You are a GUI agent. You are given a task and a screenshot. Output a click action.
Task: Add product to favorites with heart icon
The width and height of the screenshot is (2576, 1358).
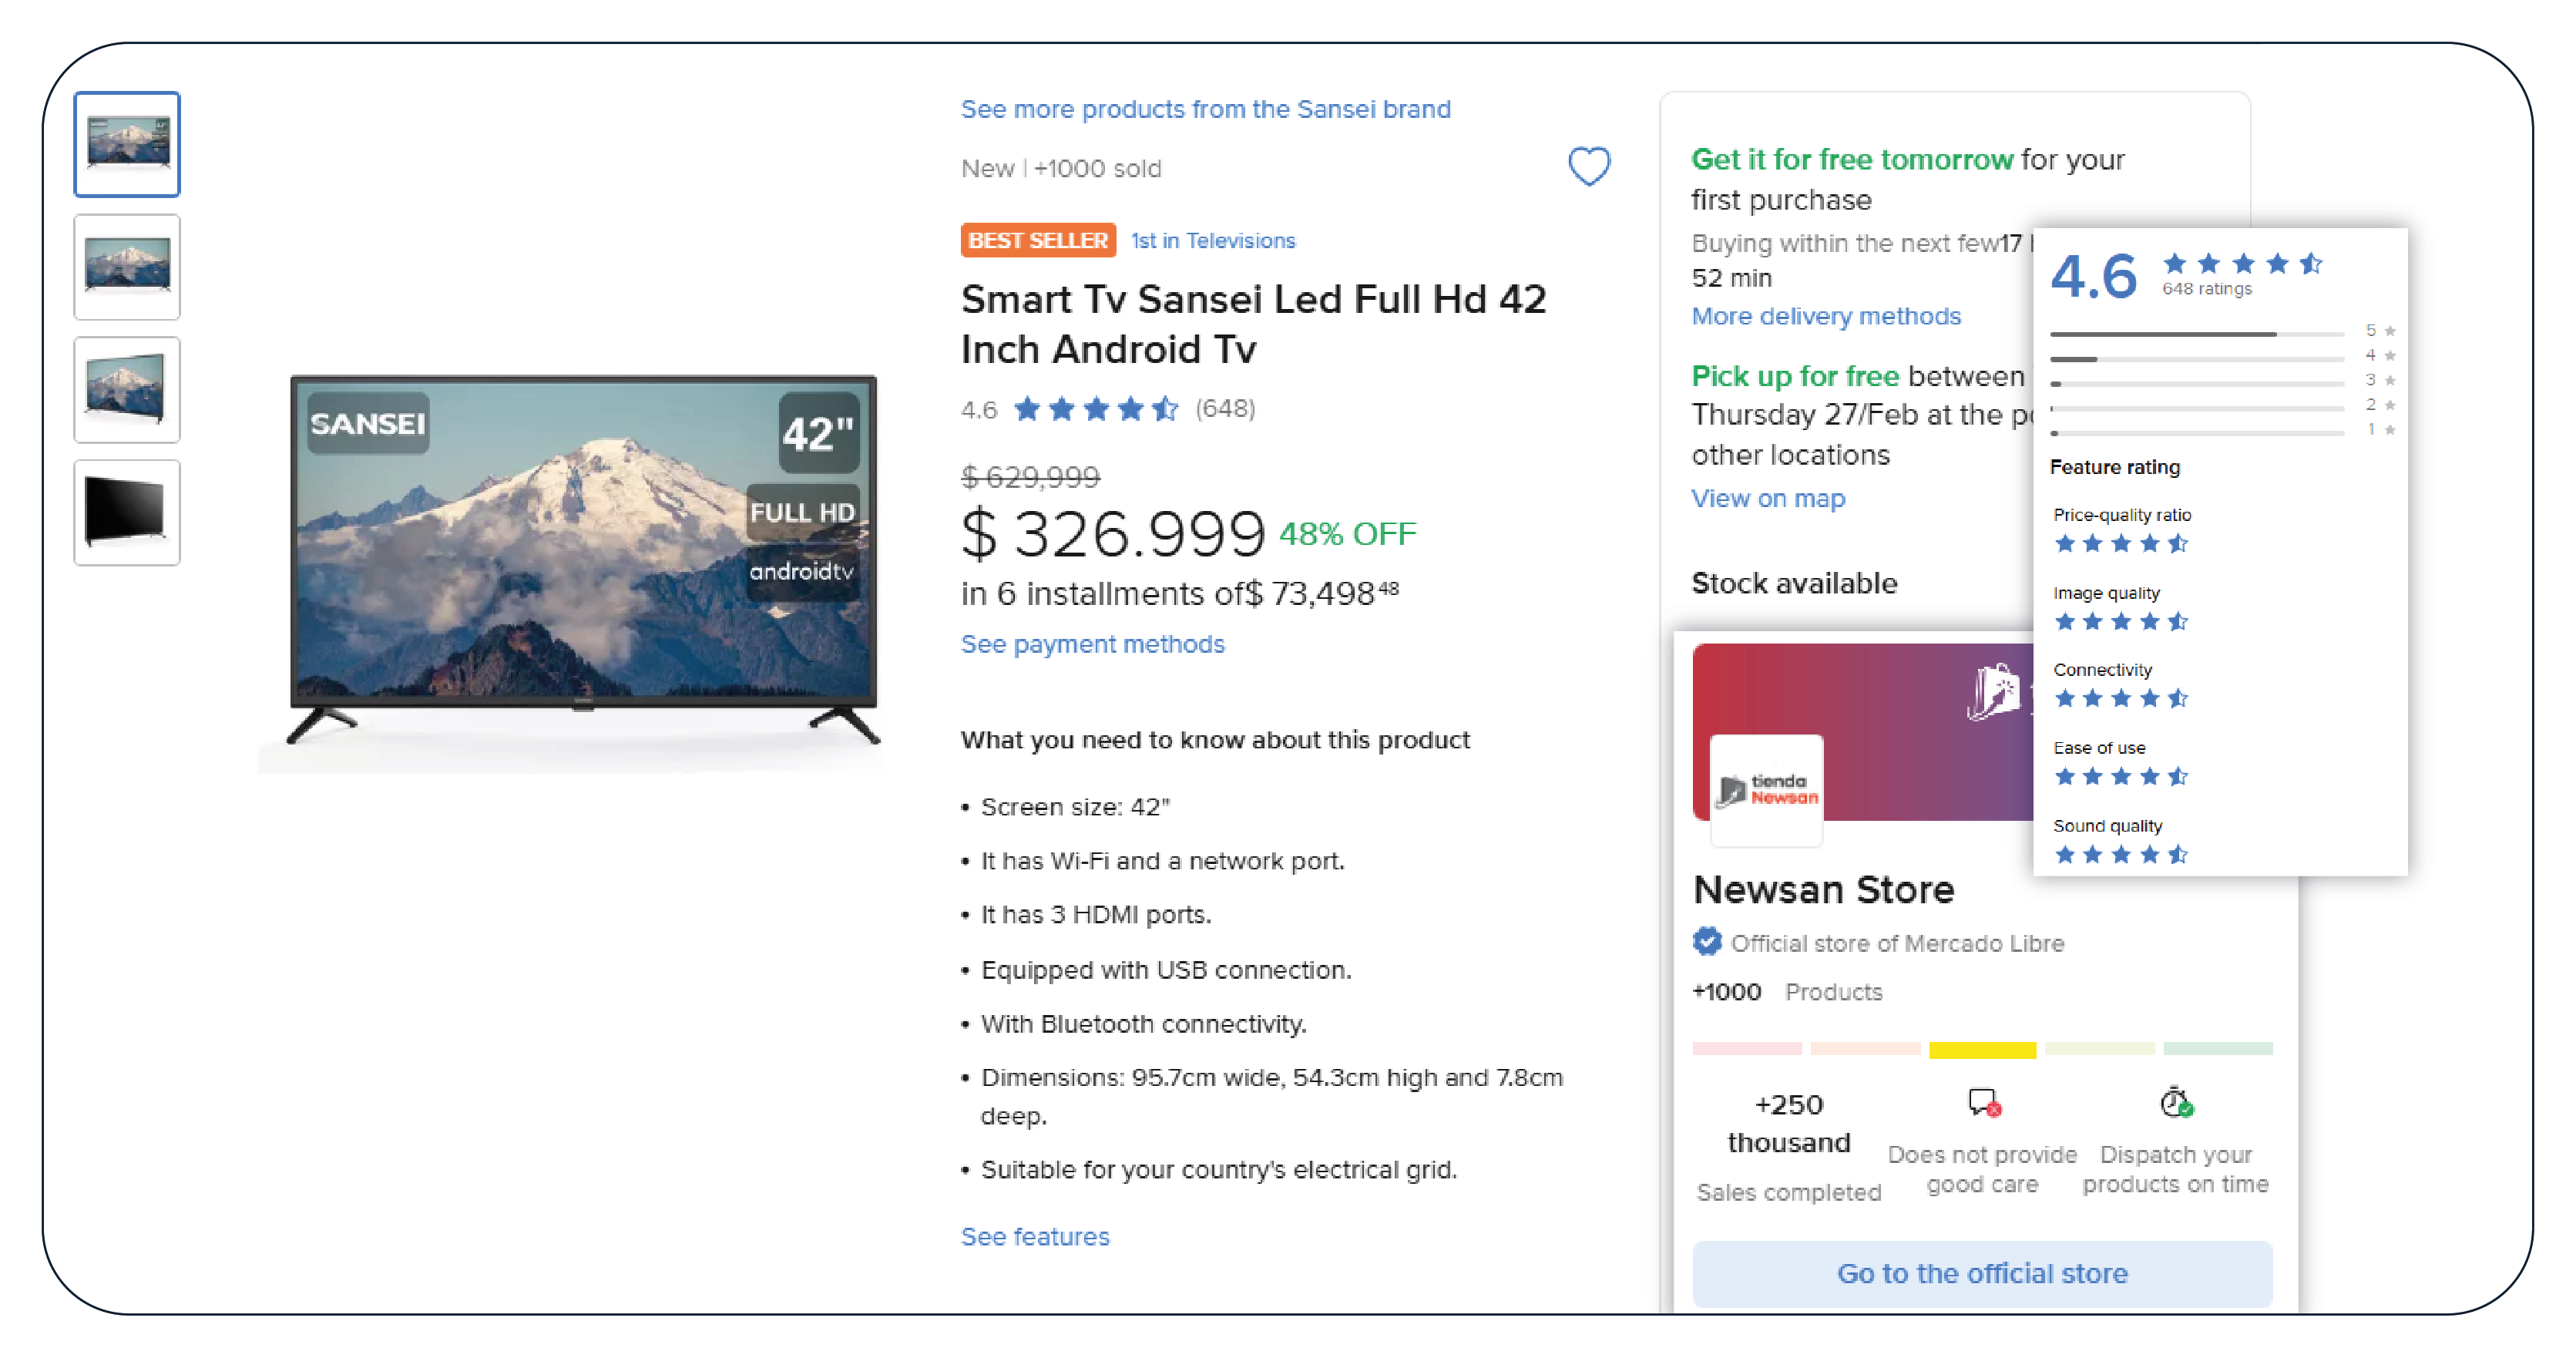[1588, 166]
